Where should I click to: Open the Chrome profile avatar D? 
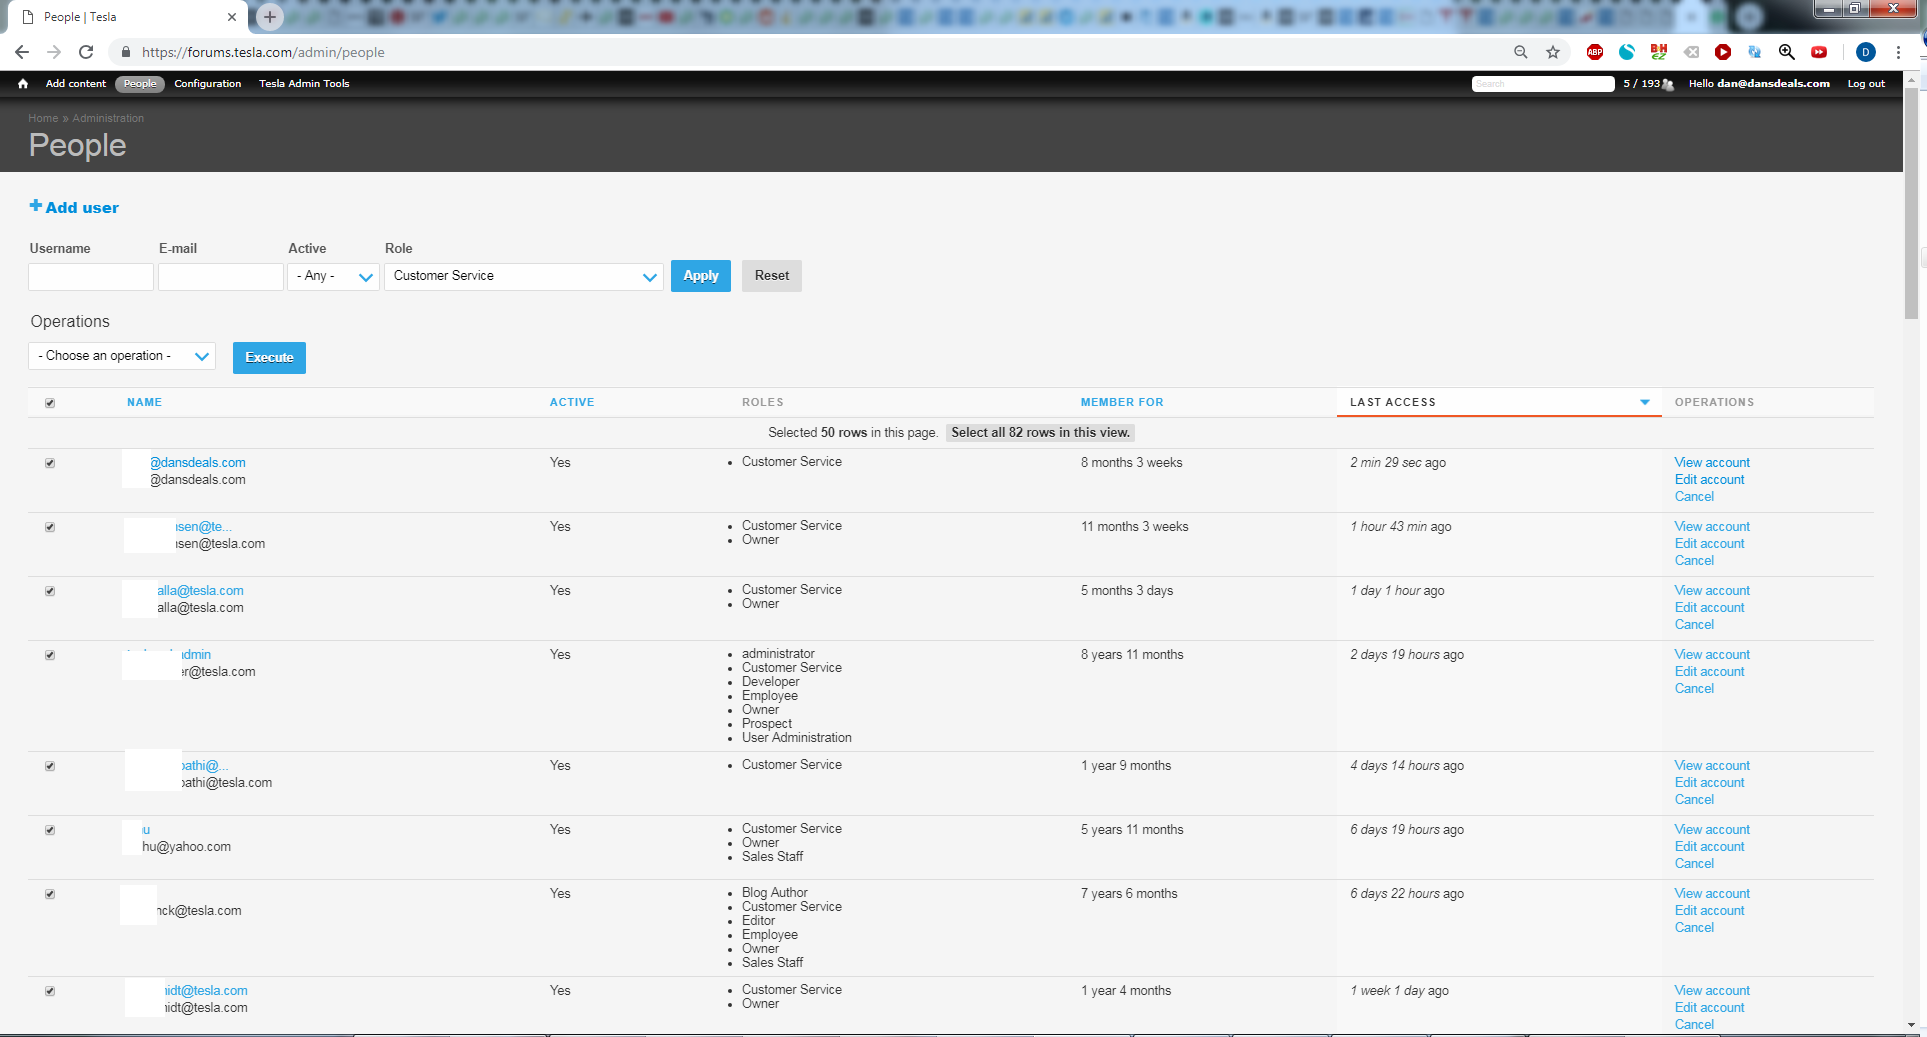pos(1866,52)
